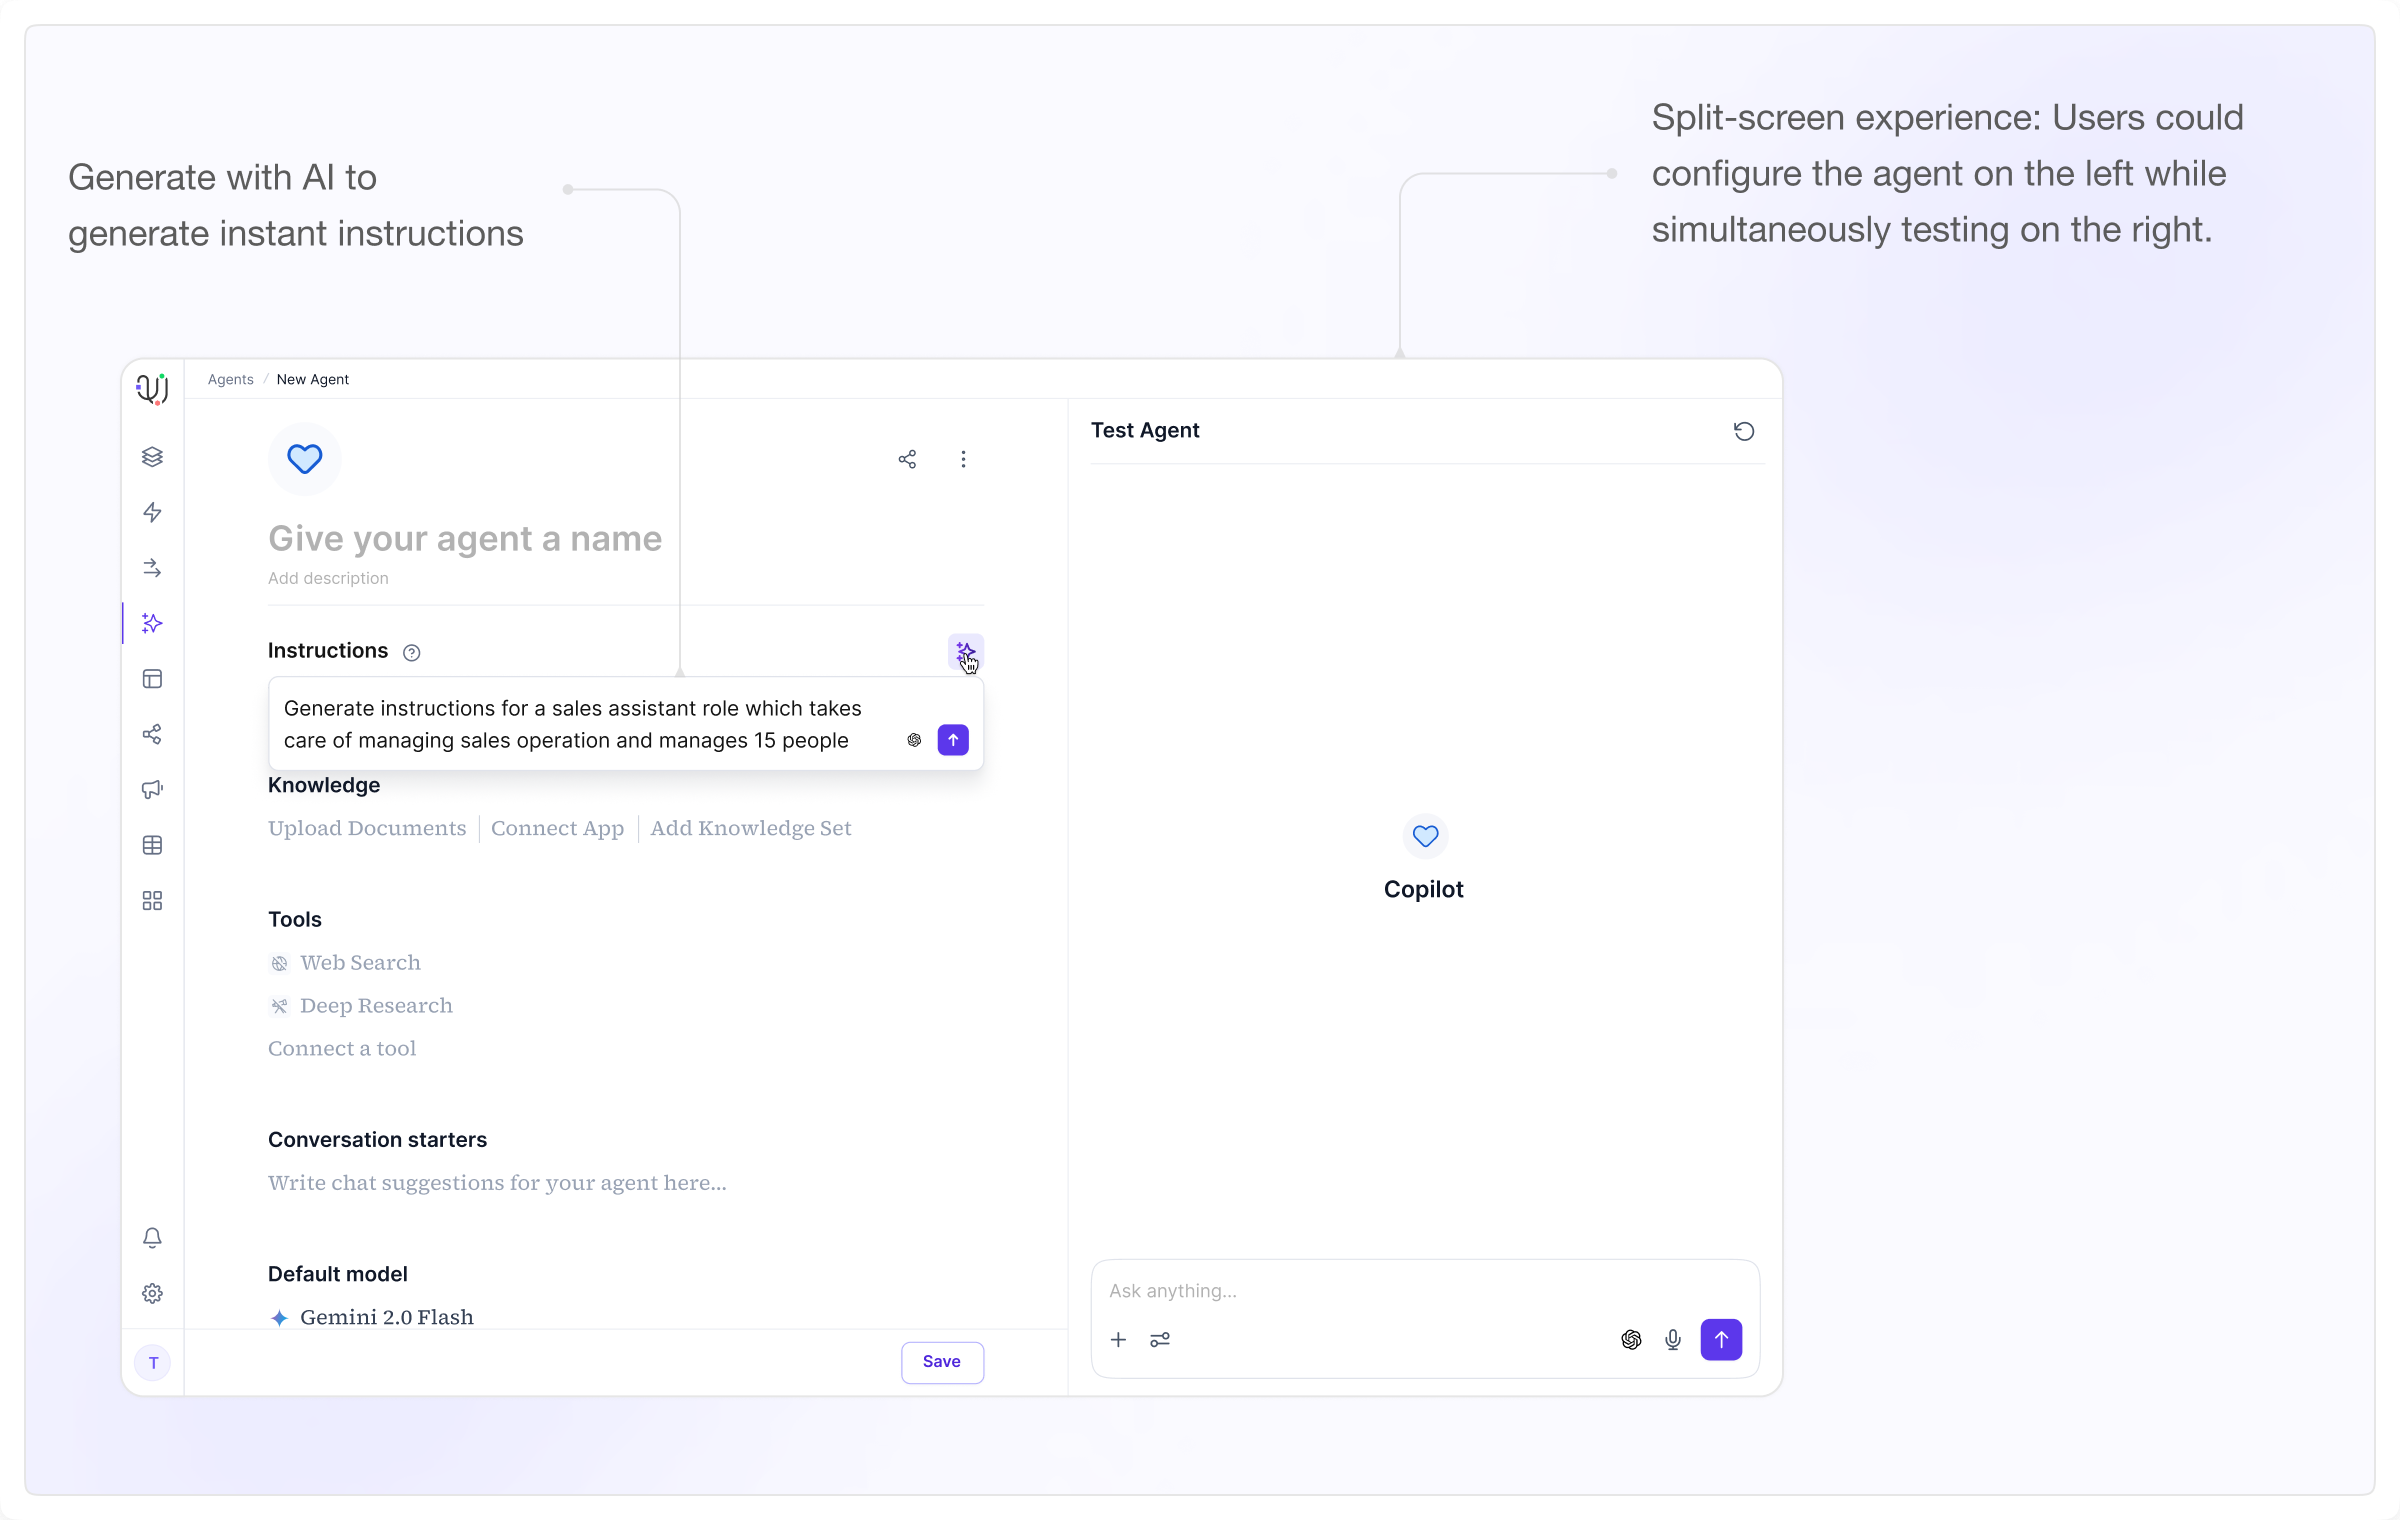Click the Save button
2400x1520 pixels.
click(942, 1362)
